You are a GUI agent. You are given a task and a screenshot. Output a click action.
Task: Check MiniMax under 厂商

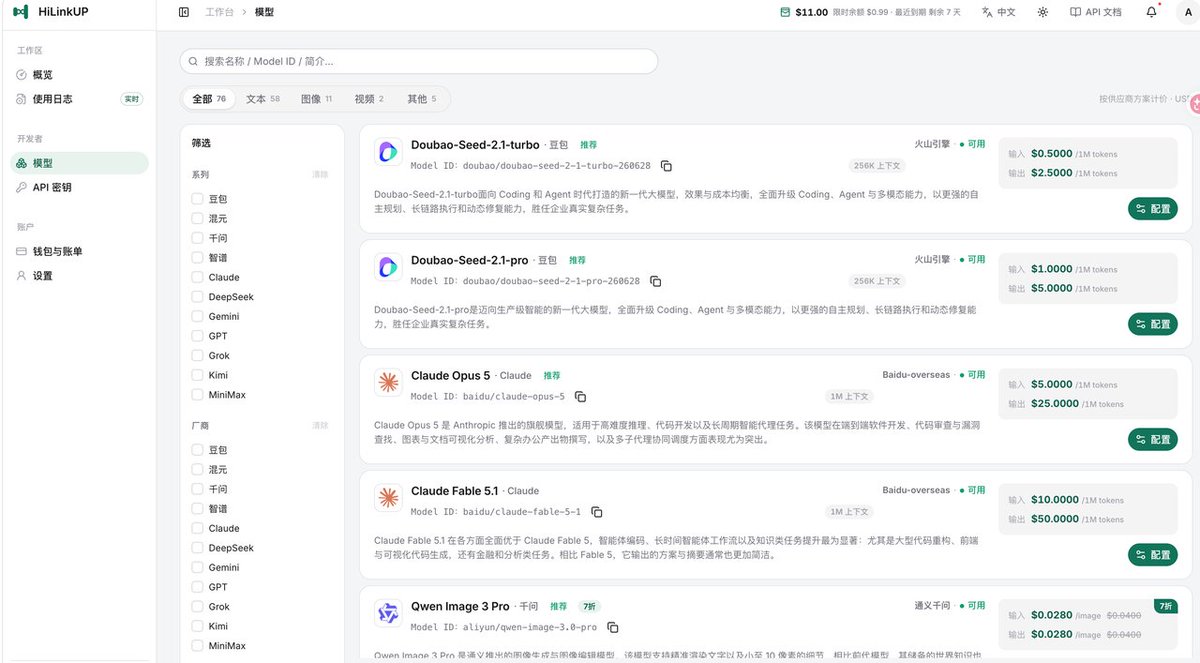click(x=197, y=646)
